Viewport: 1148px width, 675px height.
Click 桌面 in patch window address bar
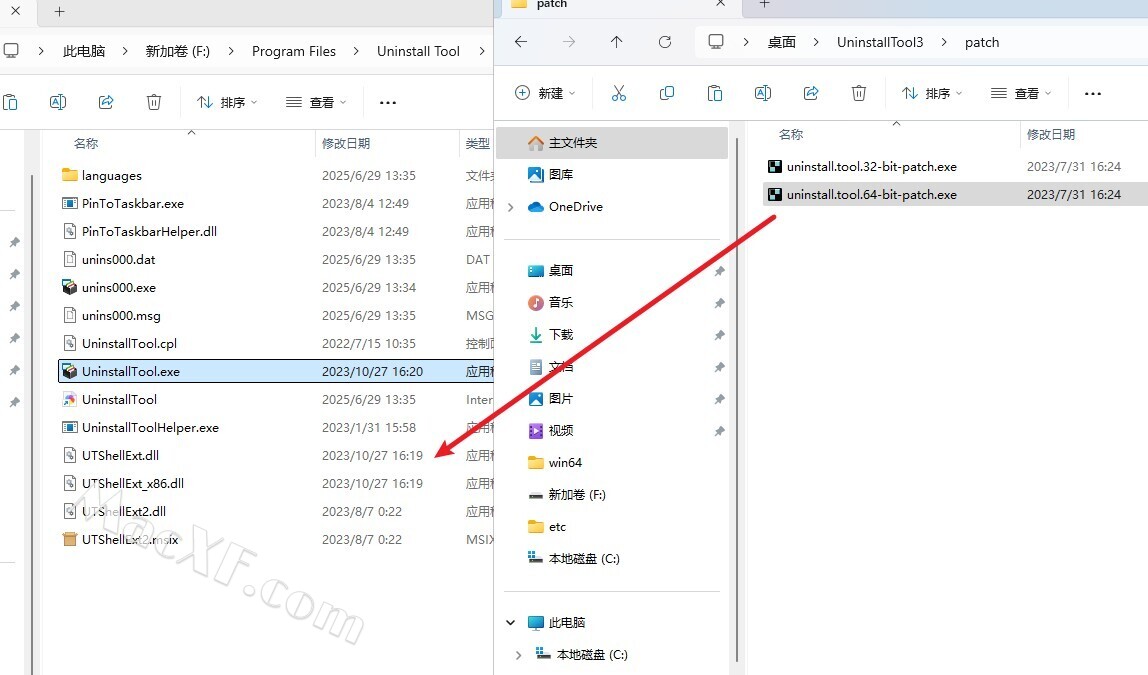coord(781,42)
